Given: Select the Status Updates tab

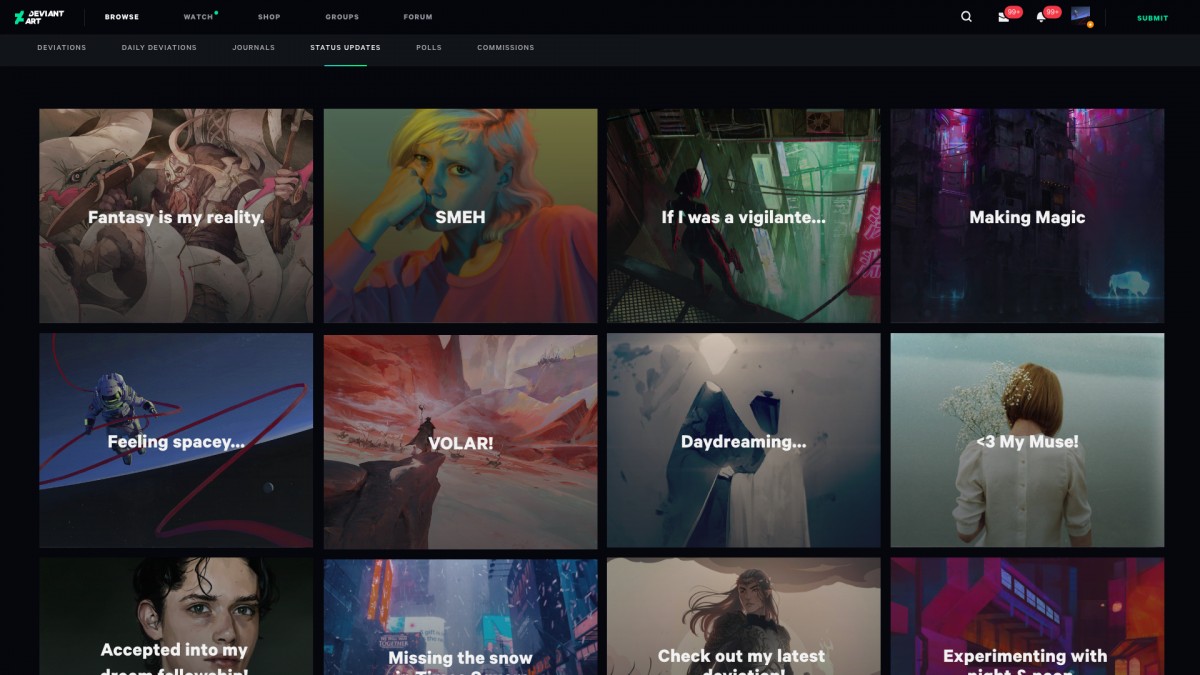Looking at the screenshot, I should 345,48.
